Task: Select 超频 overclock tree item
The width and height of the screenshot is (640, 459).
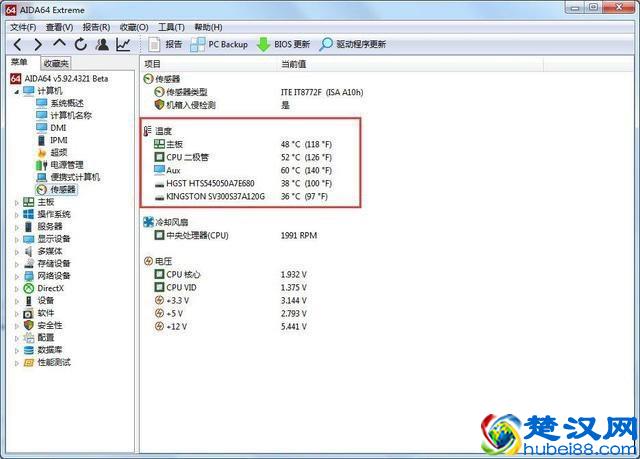Action: point(51,153)
